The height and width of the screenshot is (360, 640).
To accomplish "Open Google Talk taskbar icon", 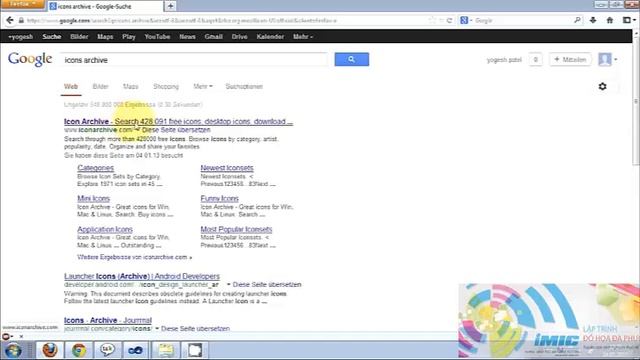I will click(107, 350).
